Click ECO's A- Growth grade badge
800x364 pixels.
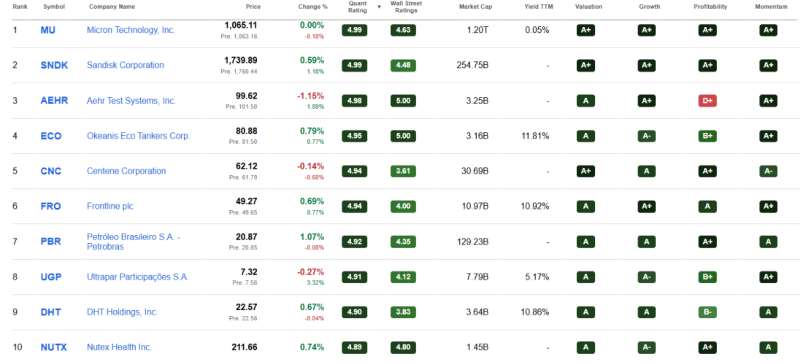[646, 136]
